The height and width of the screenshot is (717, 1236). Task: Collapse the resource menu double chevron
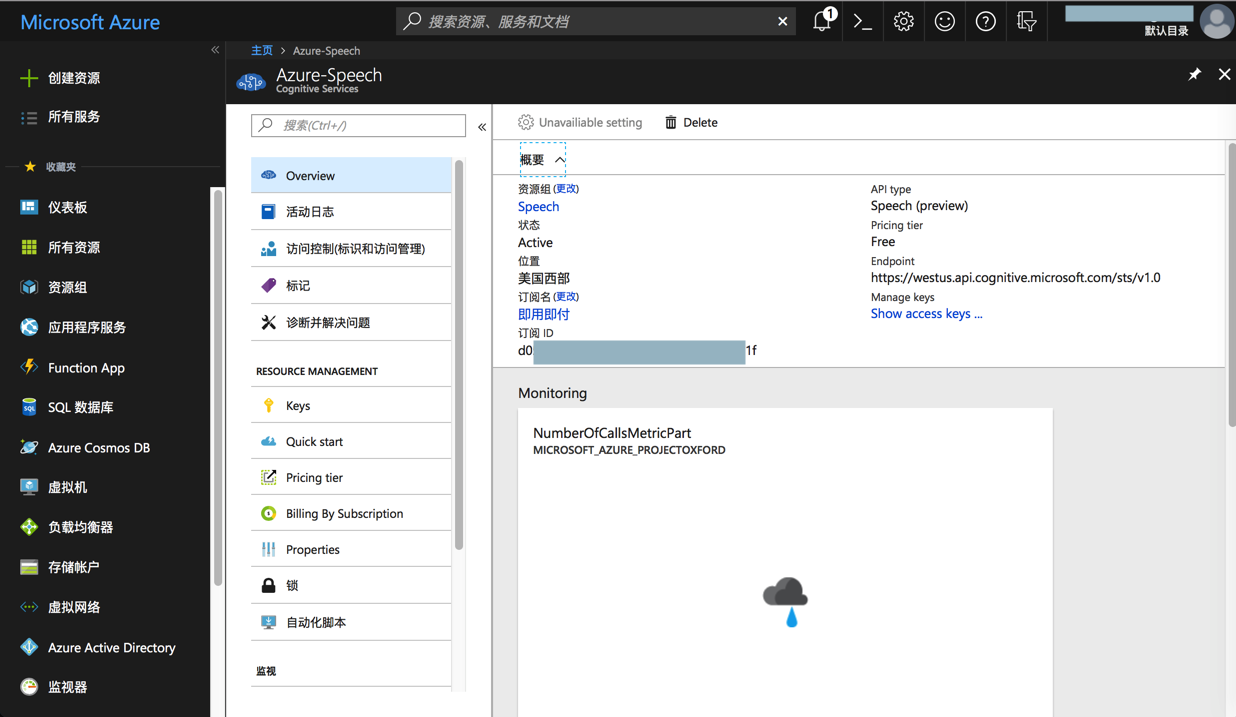482,127
